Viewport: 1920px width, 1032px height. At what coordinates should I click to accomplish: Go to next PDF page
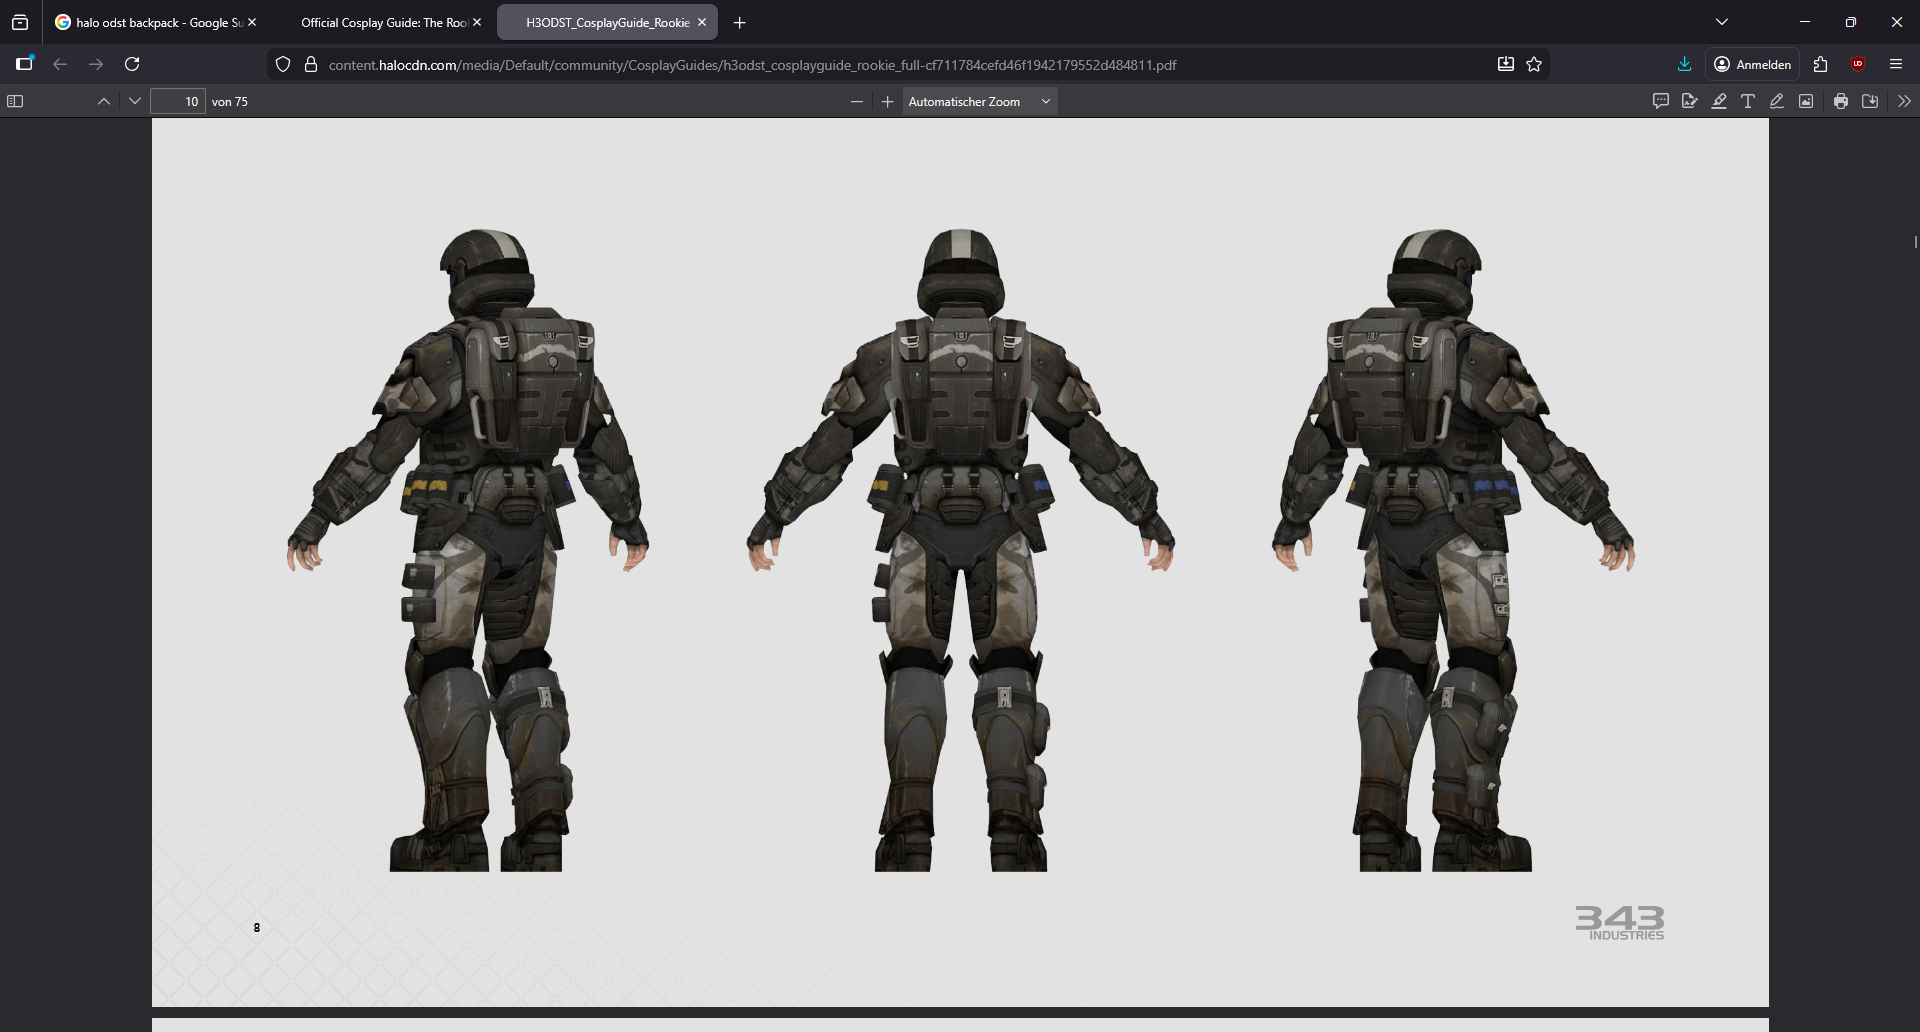(x=135, y=101)
